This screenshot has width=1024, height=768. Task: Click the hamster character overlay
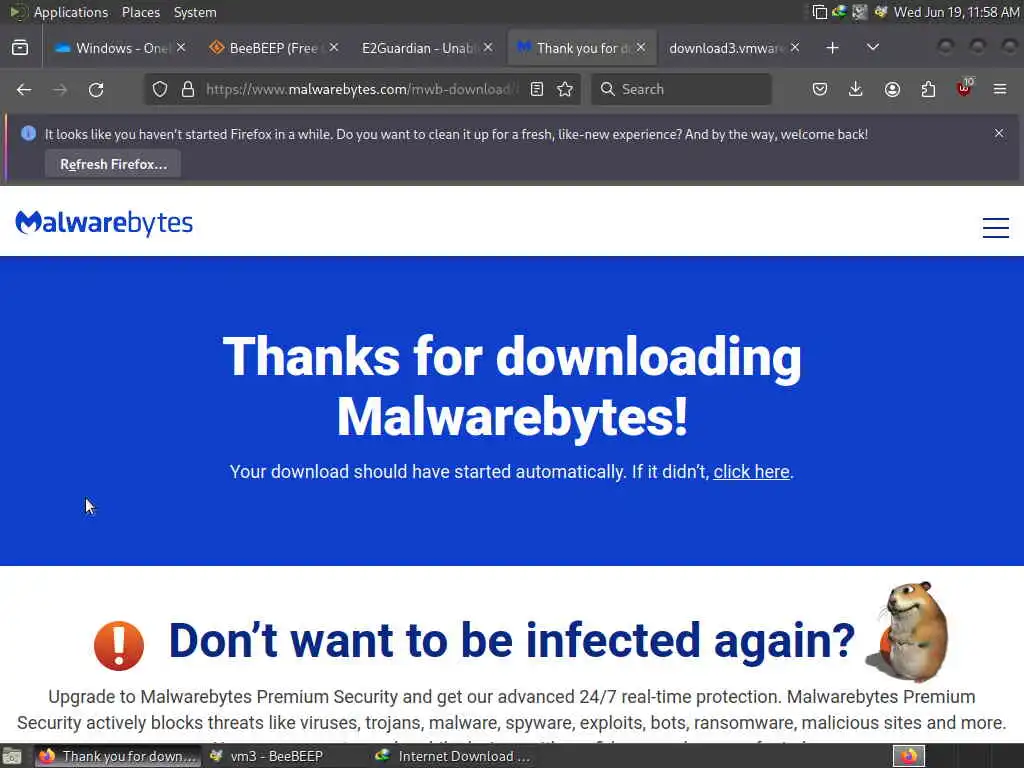(910, 631)
